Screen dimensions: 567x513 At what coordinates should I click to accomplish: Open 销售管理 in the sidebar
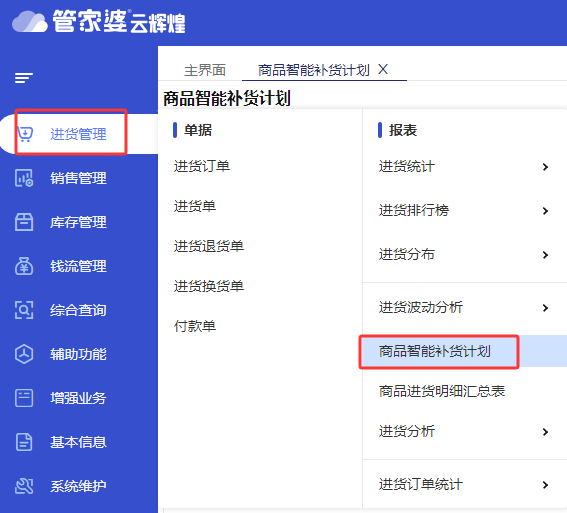click(78, 178)
